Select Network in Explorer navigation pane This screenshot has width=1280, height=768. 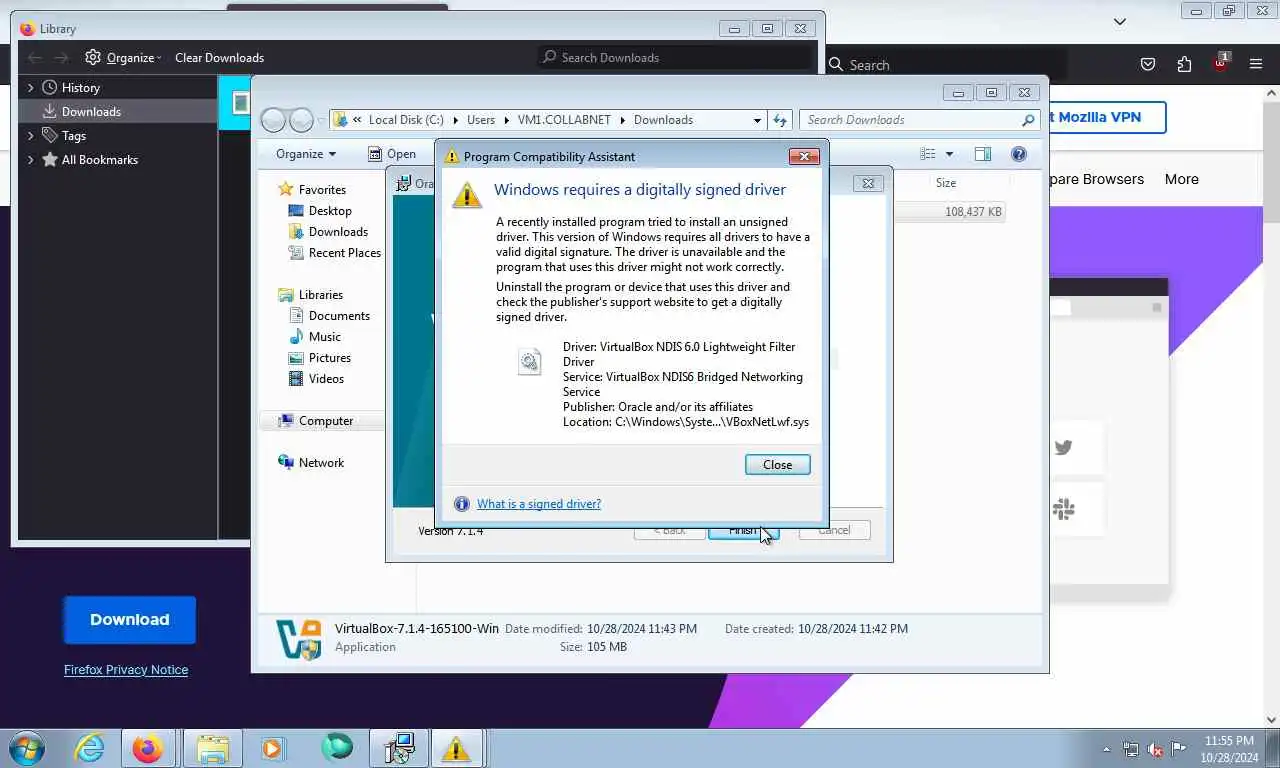(x=321, y=463)
